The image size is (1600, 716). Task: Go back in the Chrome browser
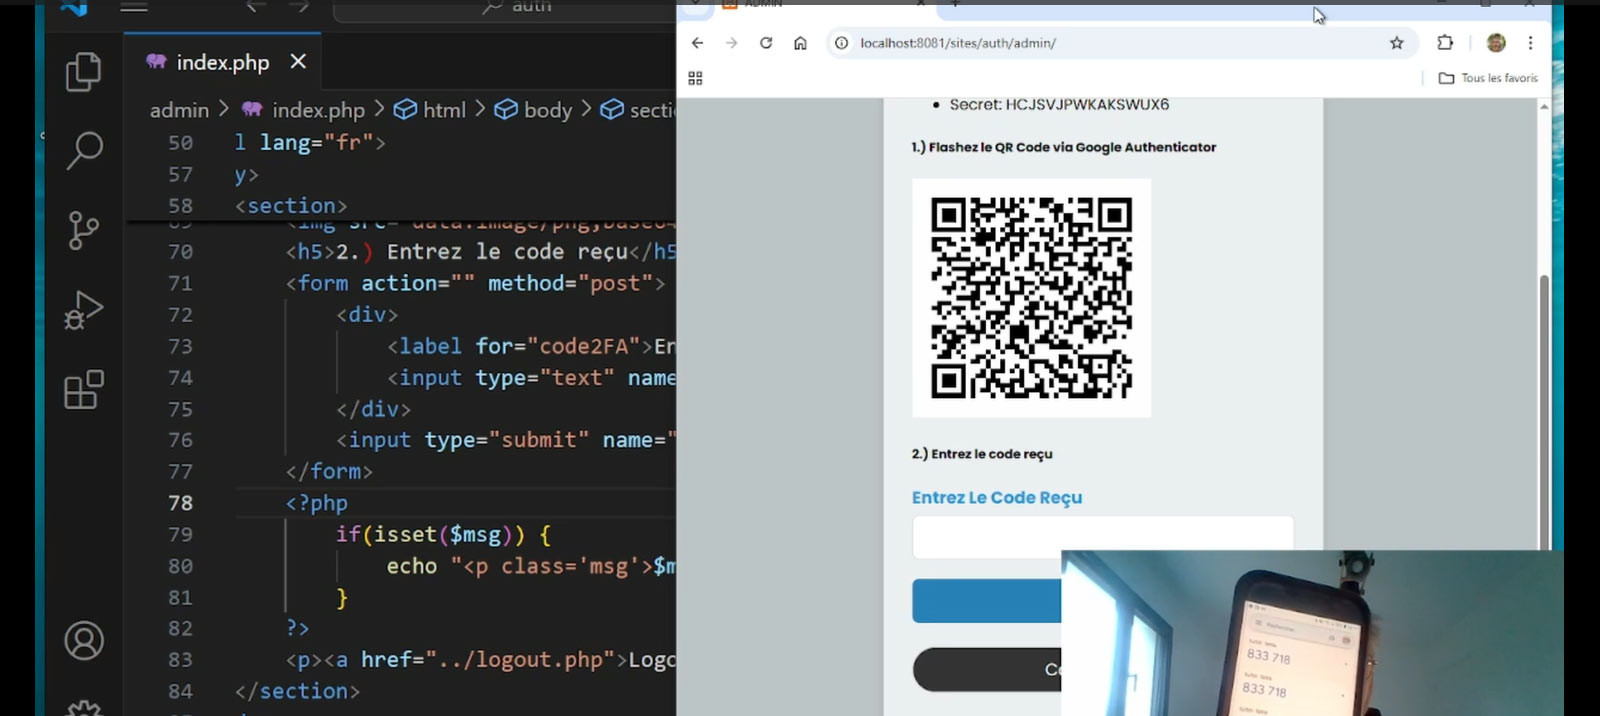[x=697, y=43]
